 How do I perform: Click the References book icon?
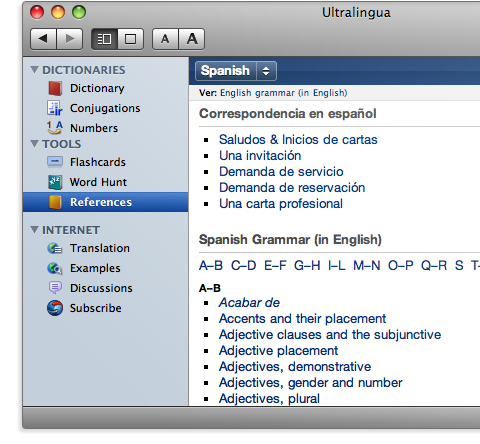point(55,202)
